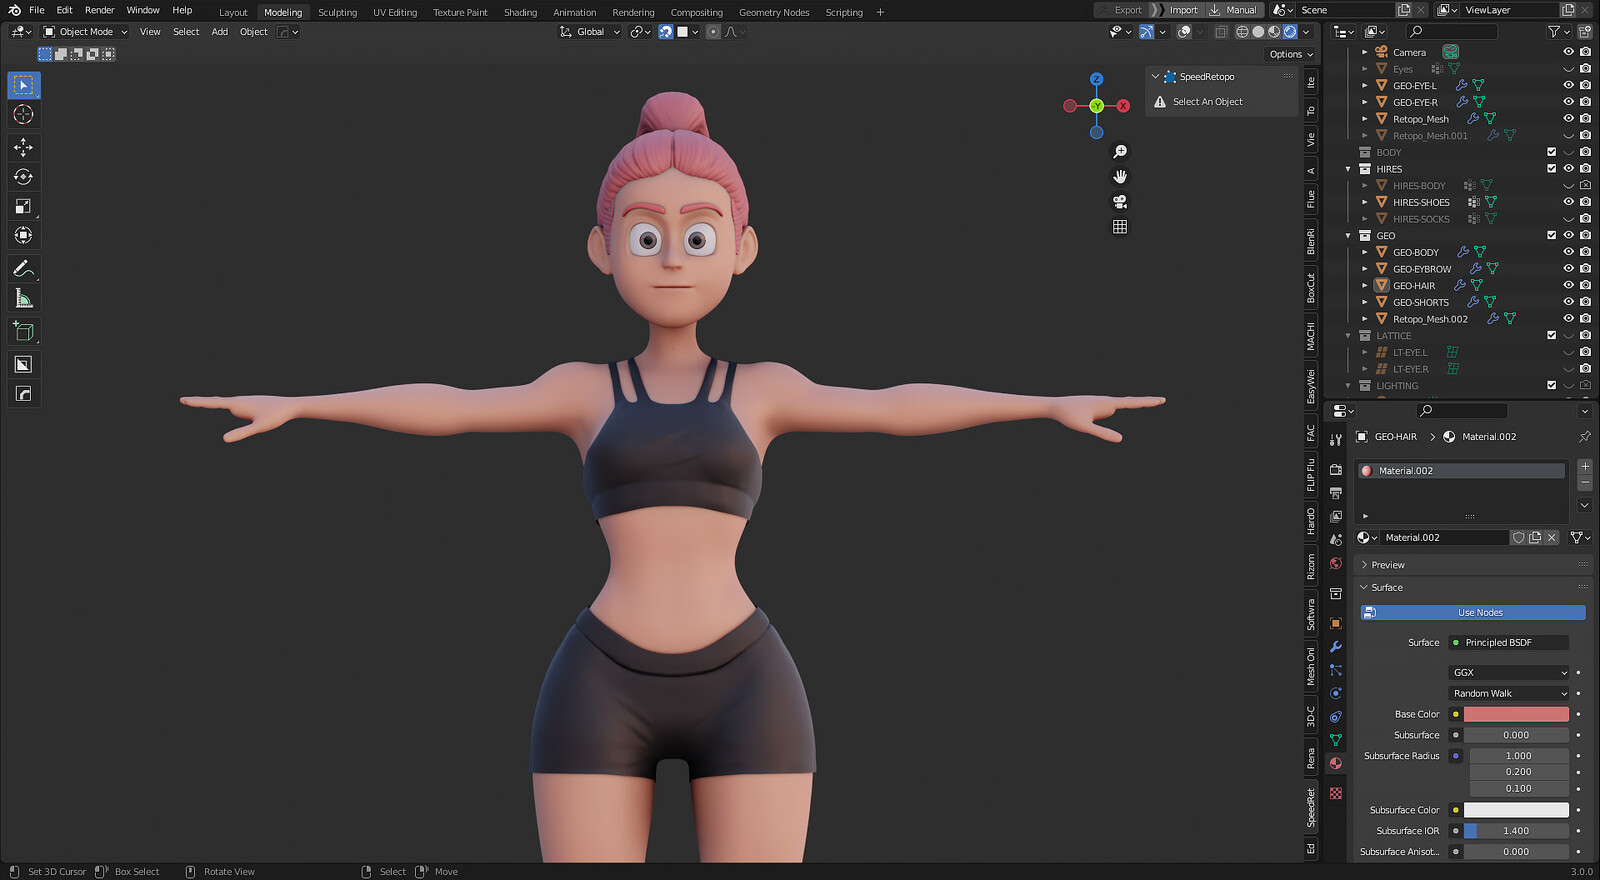Viewport: 1600px width, 880px height.
Task: Uncheck the GEO collection checkbox
Action: [1552, 236]
